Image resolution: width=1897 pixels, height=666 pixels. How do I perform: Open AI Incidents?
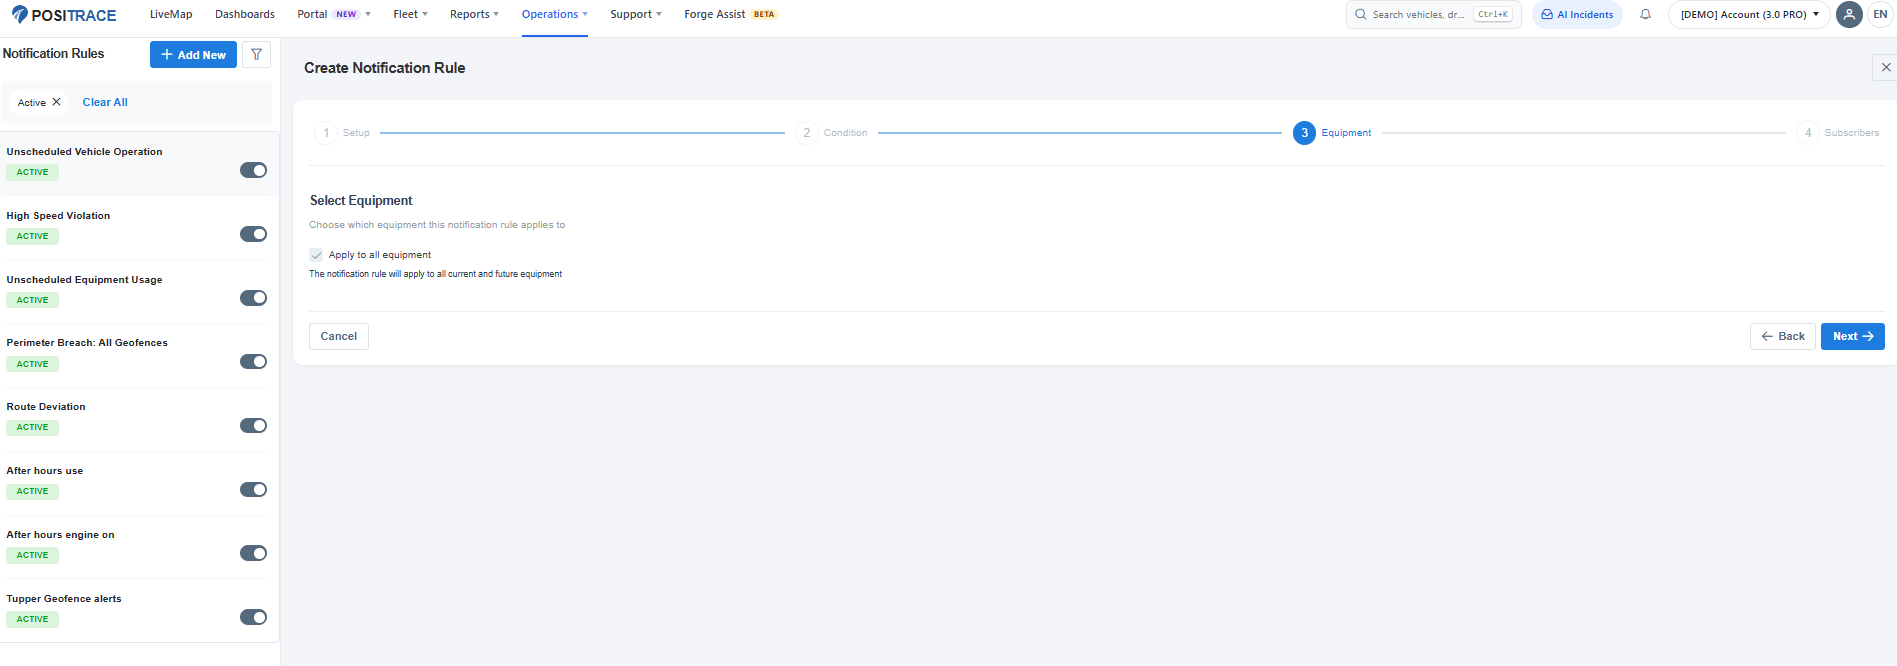(1577, 15)
